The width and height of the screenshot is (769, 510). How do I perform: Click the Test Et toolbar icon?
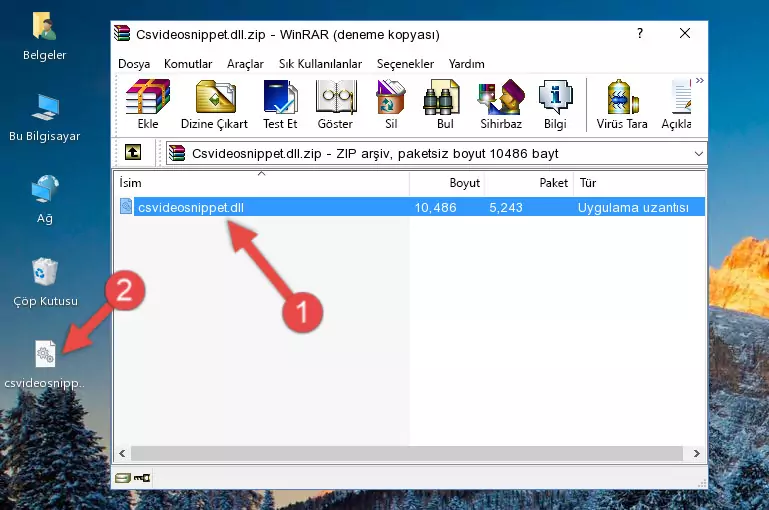coord(280,104)
